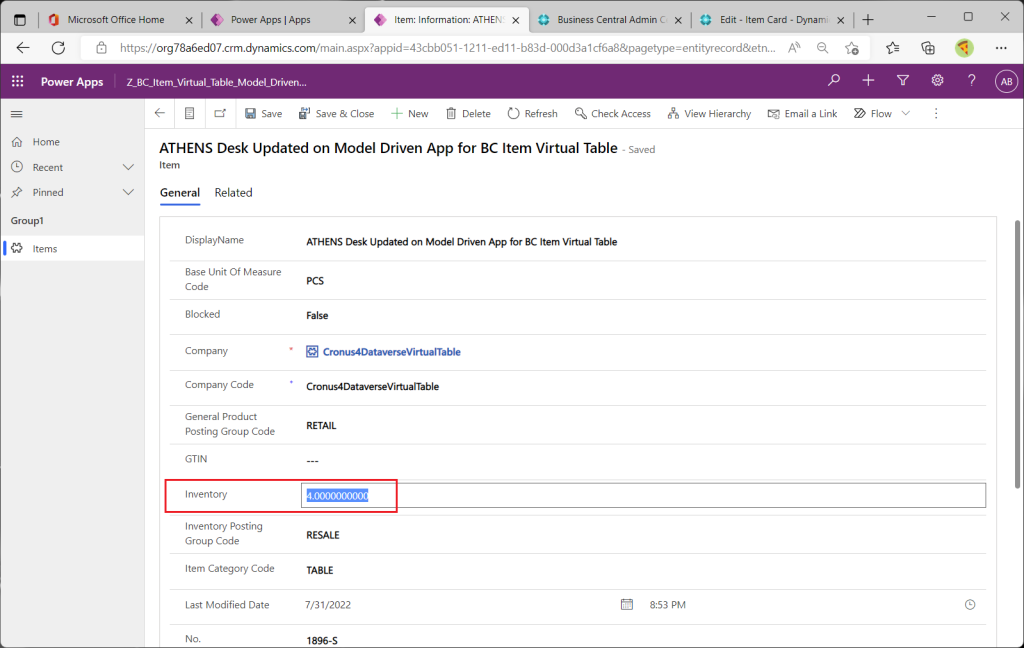
Task: Expand the Flow dropdown chevron
Action: 906,114
